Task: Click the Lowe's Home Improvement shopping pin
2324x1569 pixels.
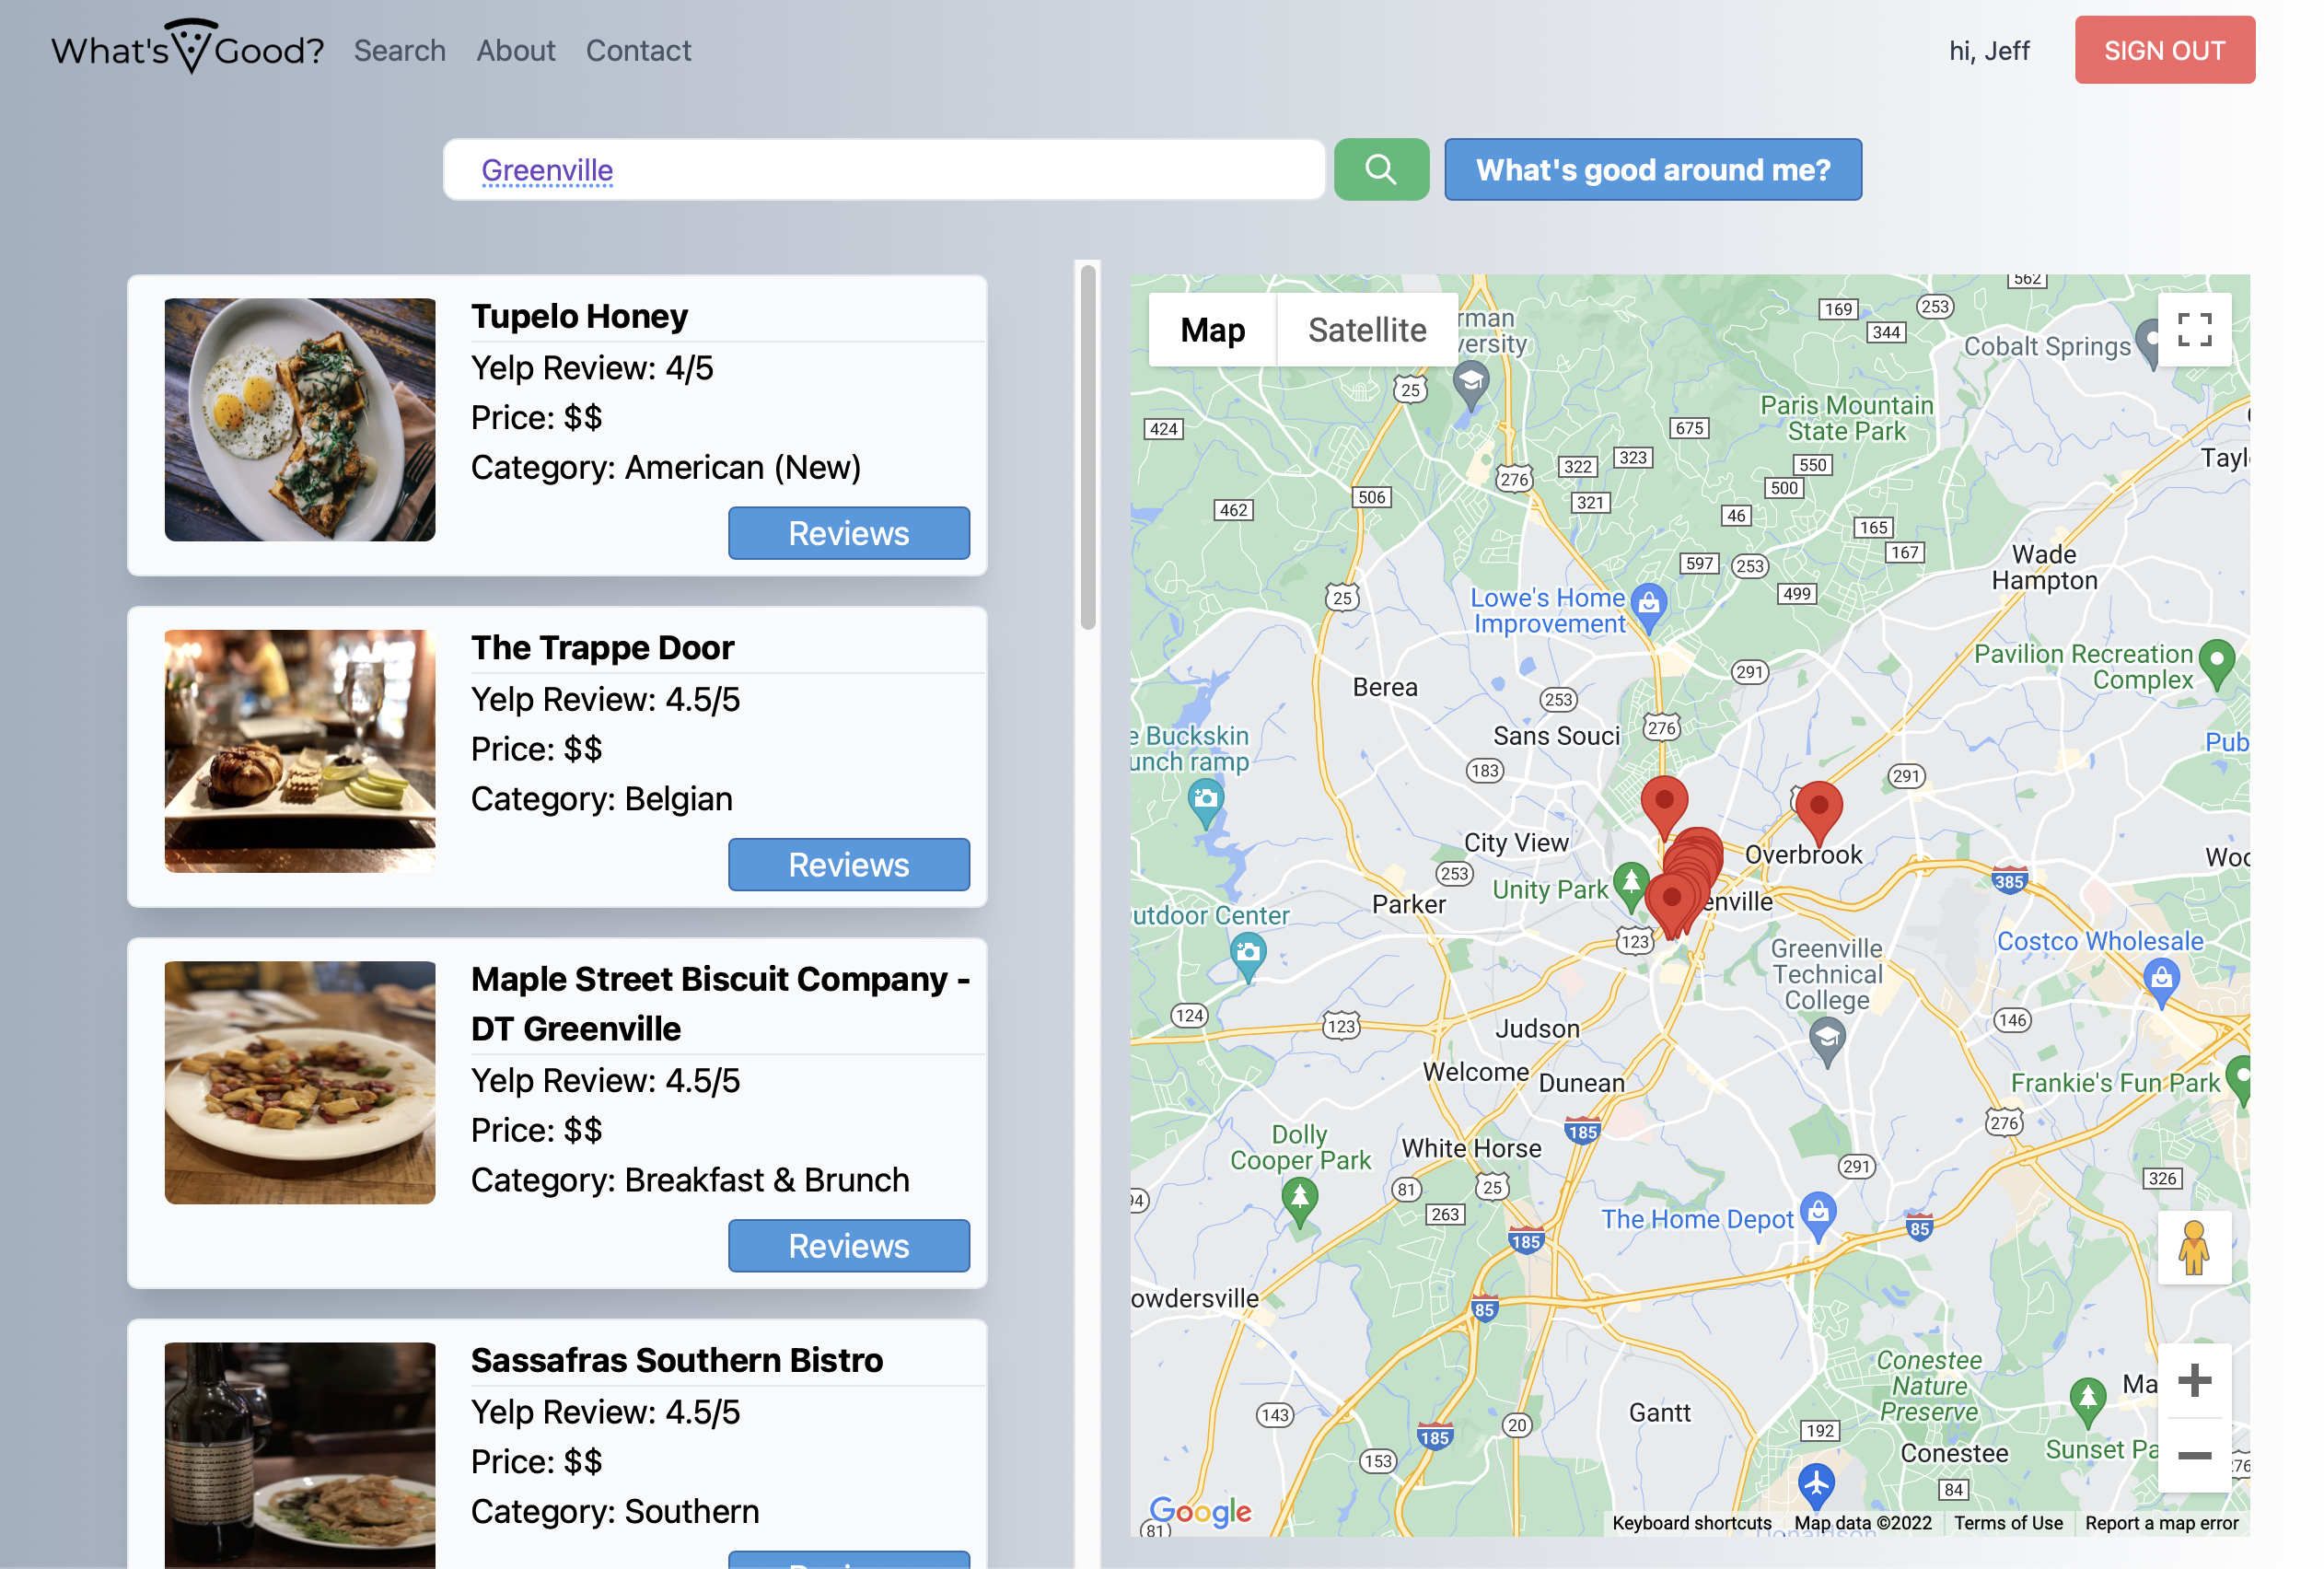Action: (x=1649, y=608)
